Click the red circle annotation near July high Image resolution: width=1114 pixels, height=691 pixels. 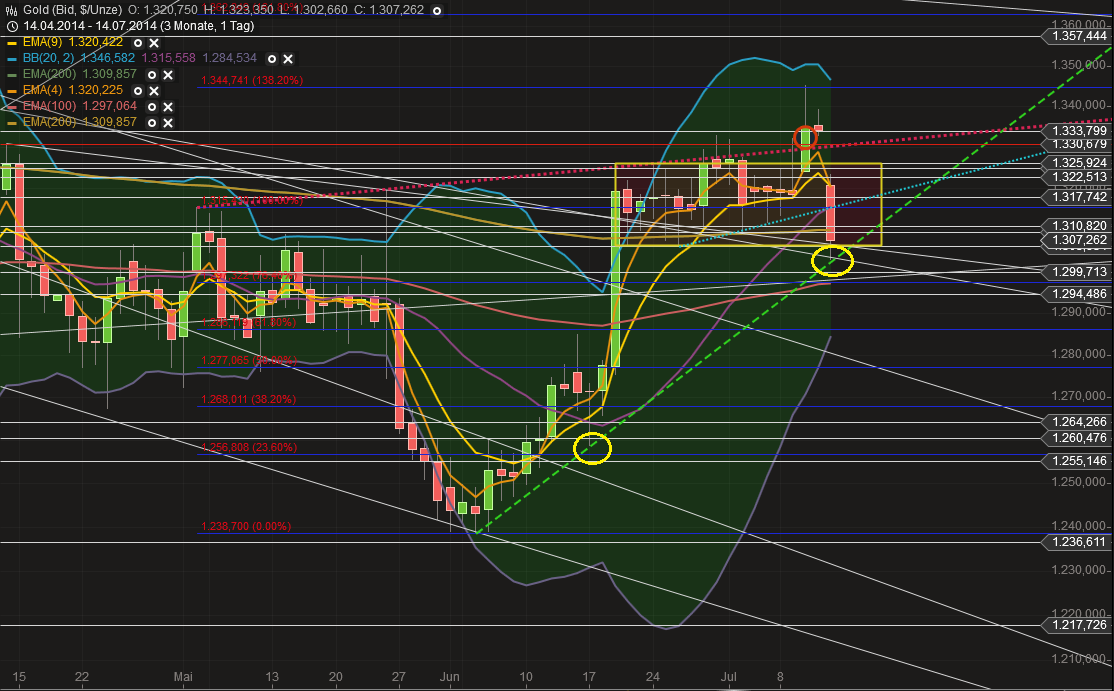pos(805,136)
